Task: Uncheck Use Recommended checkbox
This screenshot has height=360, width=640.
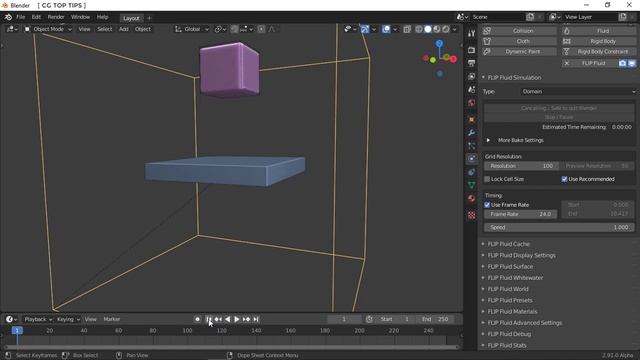Action: point(564,179)
